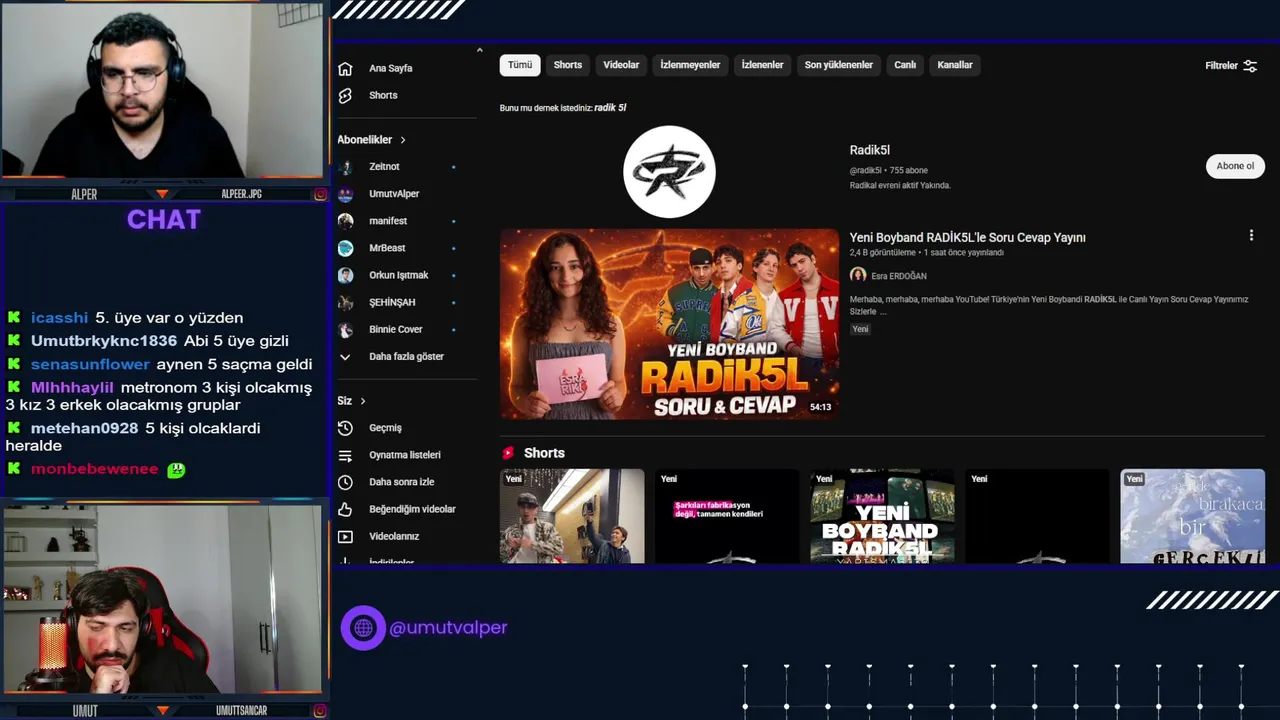Click Alper's top webcam feed
The height and width of the screenshot is (720, 1280).
162,90
